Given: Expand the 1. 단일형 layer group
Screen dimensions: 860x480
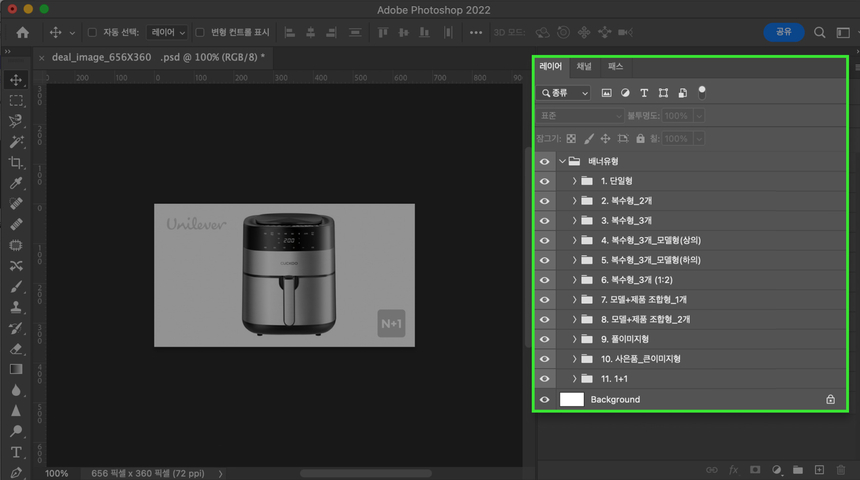Looking at the screenshot, I should tap(574, 181).
